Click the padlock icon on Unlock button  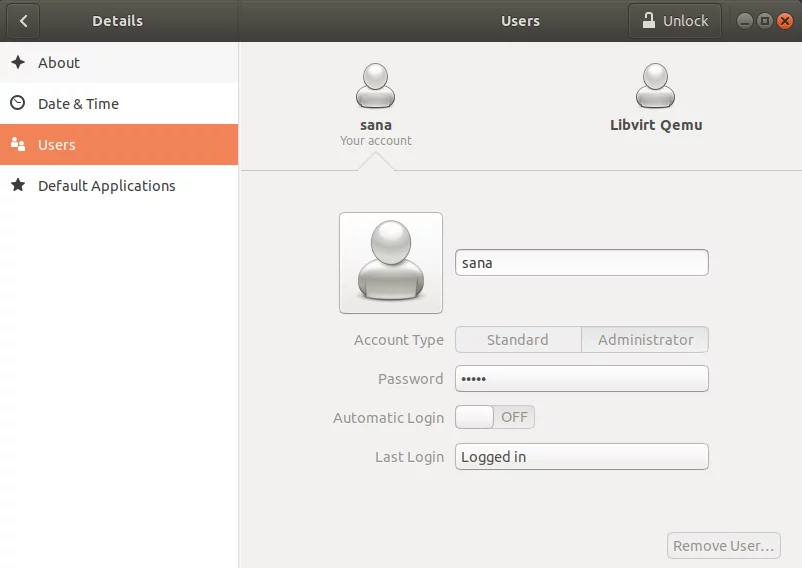point(649,21)
